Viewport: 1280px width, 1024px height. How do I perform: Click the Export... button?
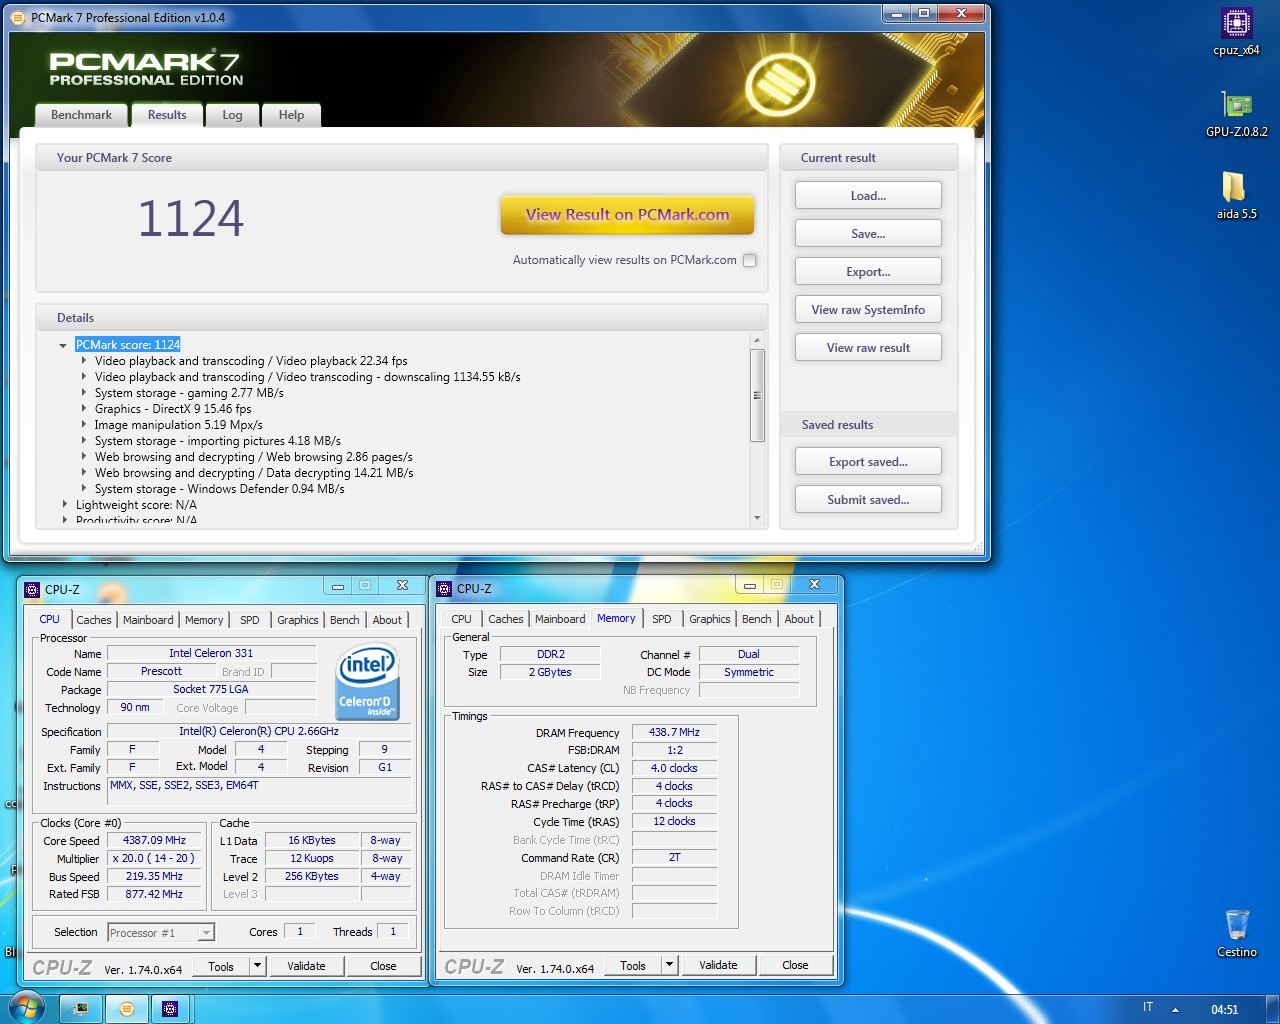pos(868,272)
